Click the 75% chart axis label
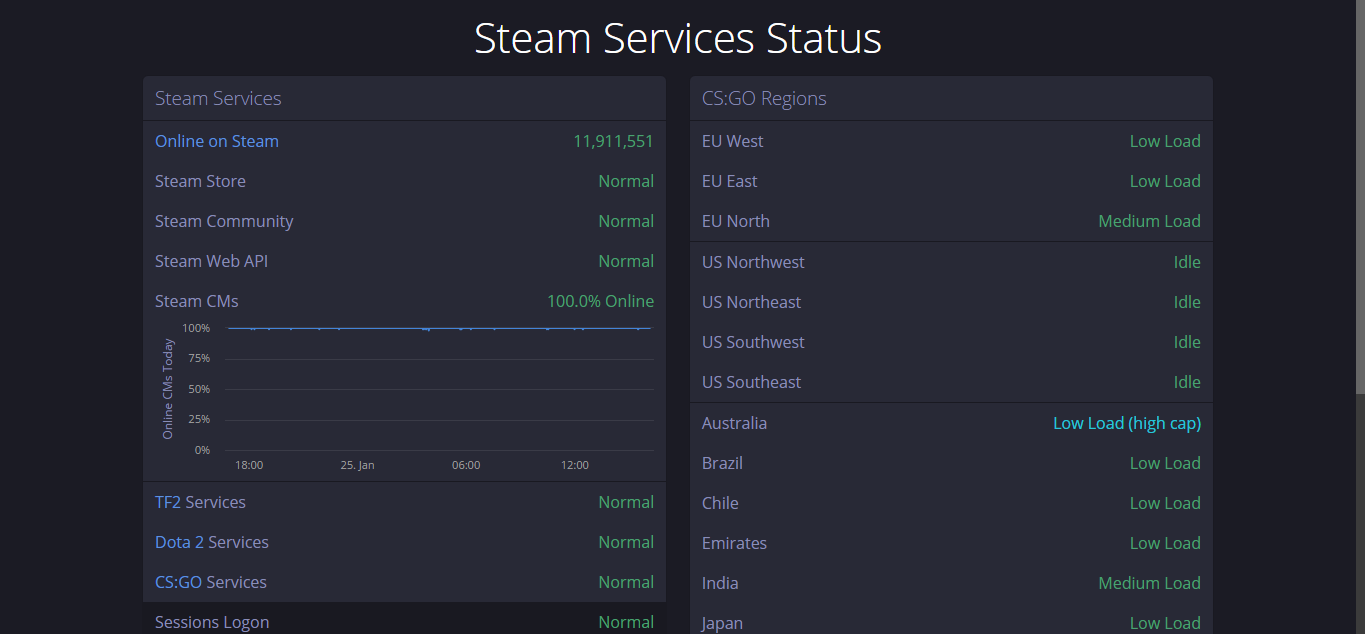 point(199,358)
